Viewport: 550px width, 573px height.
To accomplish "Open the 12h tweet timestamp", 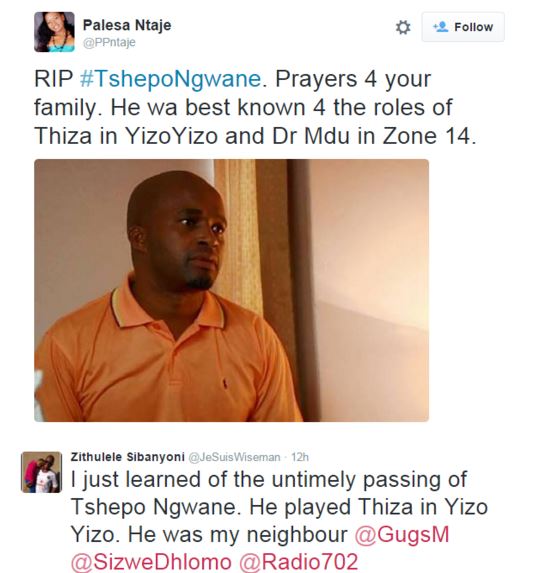I will (x=300, y=457).
